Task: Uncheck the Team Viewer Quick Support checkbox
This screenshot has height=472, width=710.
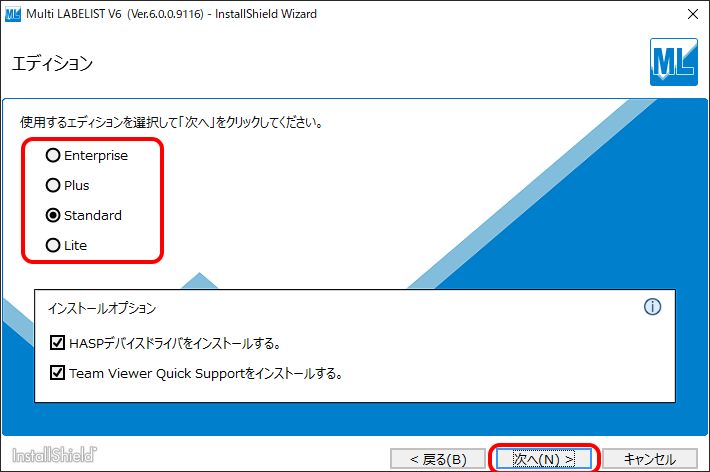Action: click(57, 373)
